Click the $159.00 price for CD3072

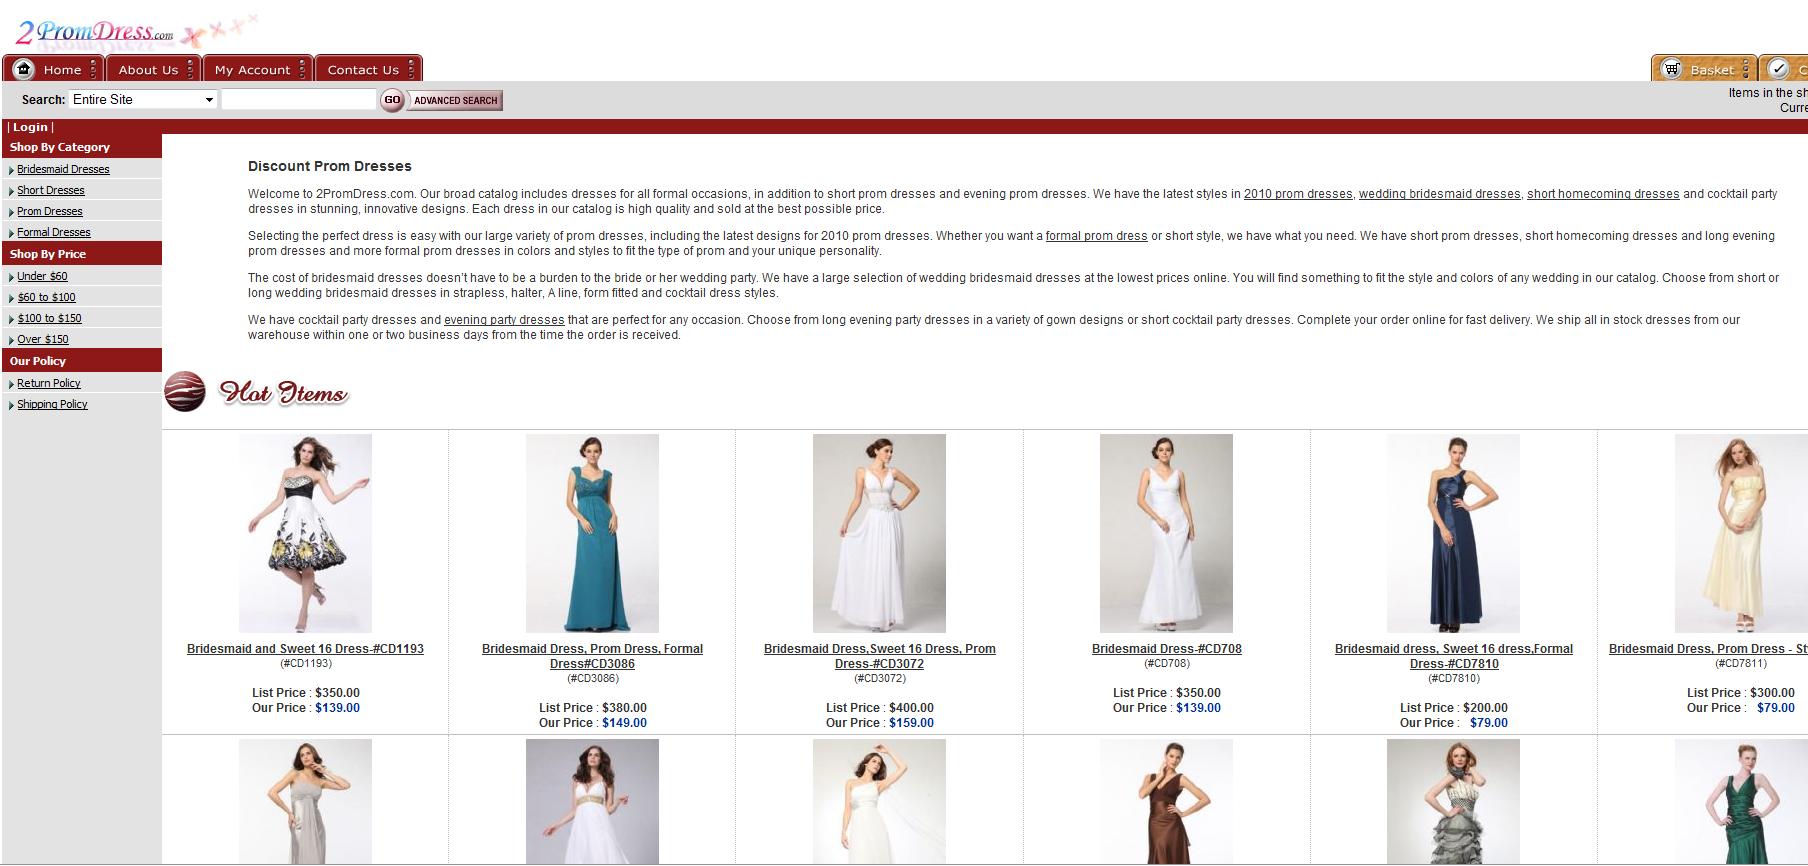911,723
